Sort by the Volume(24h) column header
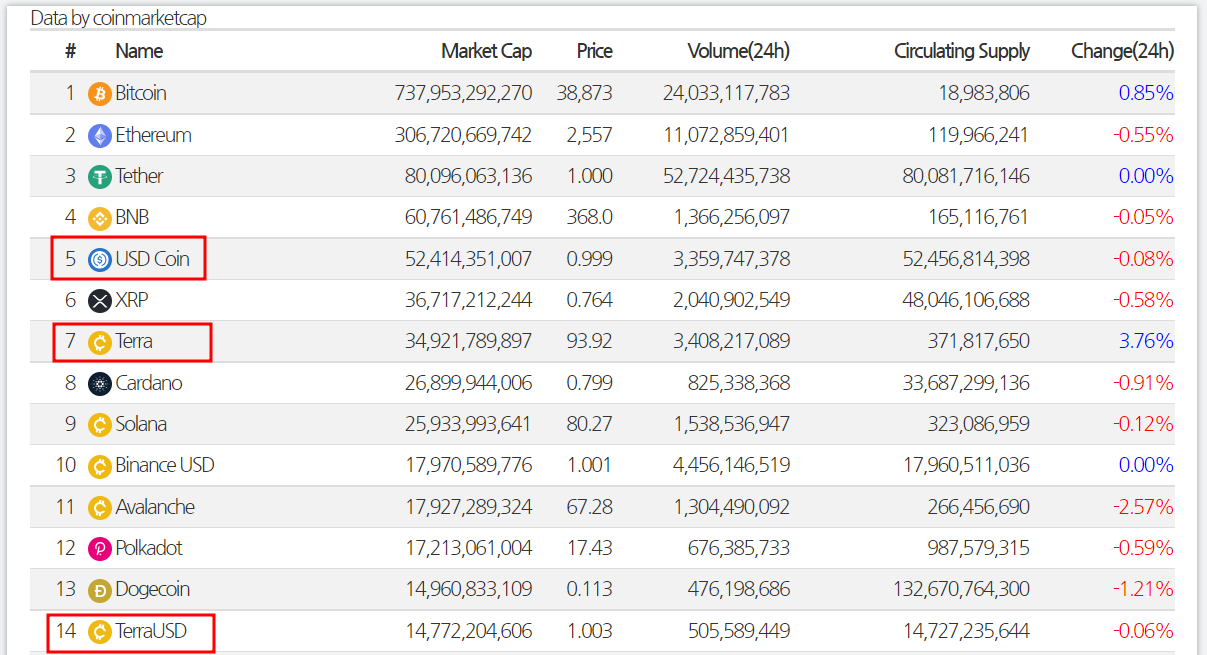The height and width of the screenshot is (655, 1207). [739, 51]
